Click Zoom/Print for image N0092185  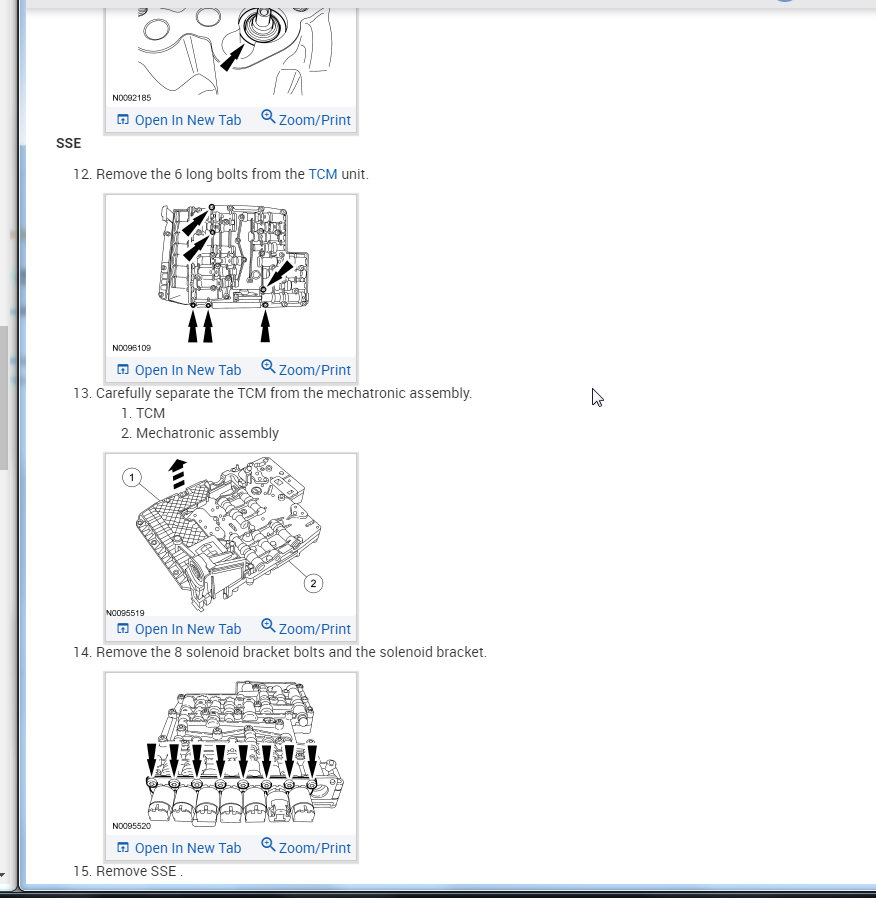(314, 120)
